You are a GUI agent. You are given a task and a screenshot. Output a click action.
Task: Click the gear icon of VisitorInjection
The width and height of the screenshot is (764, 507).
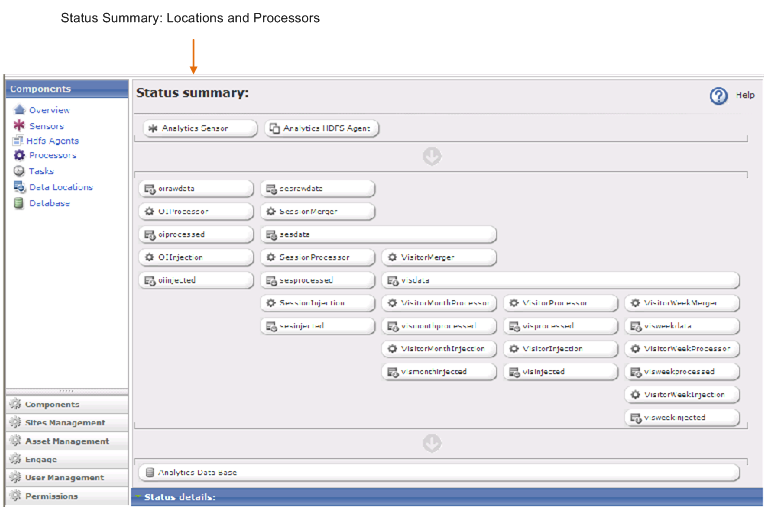514,349
